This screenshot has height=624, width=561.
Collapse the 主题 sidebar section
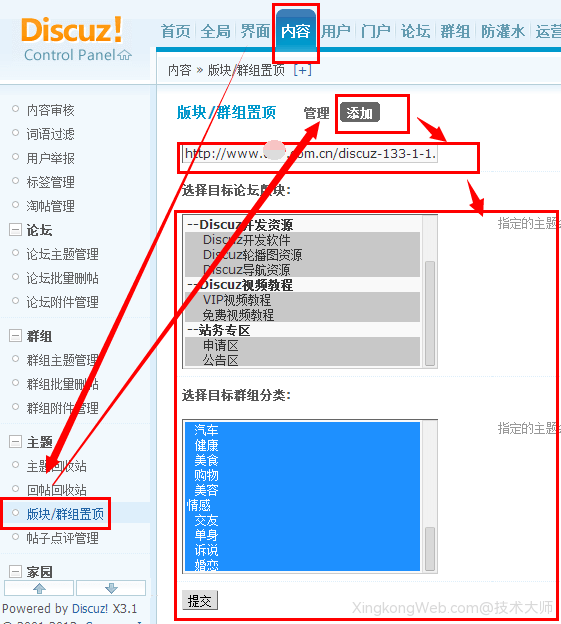[x=15, y=441]
